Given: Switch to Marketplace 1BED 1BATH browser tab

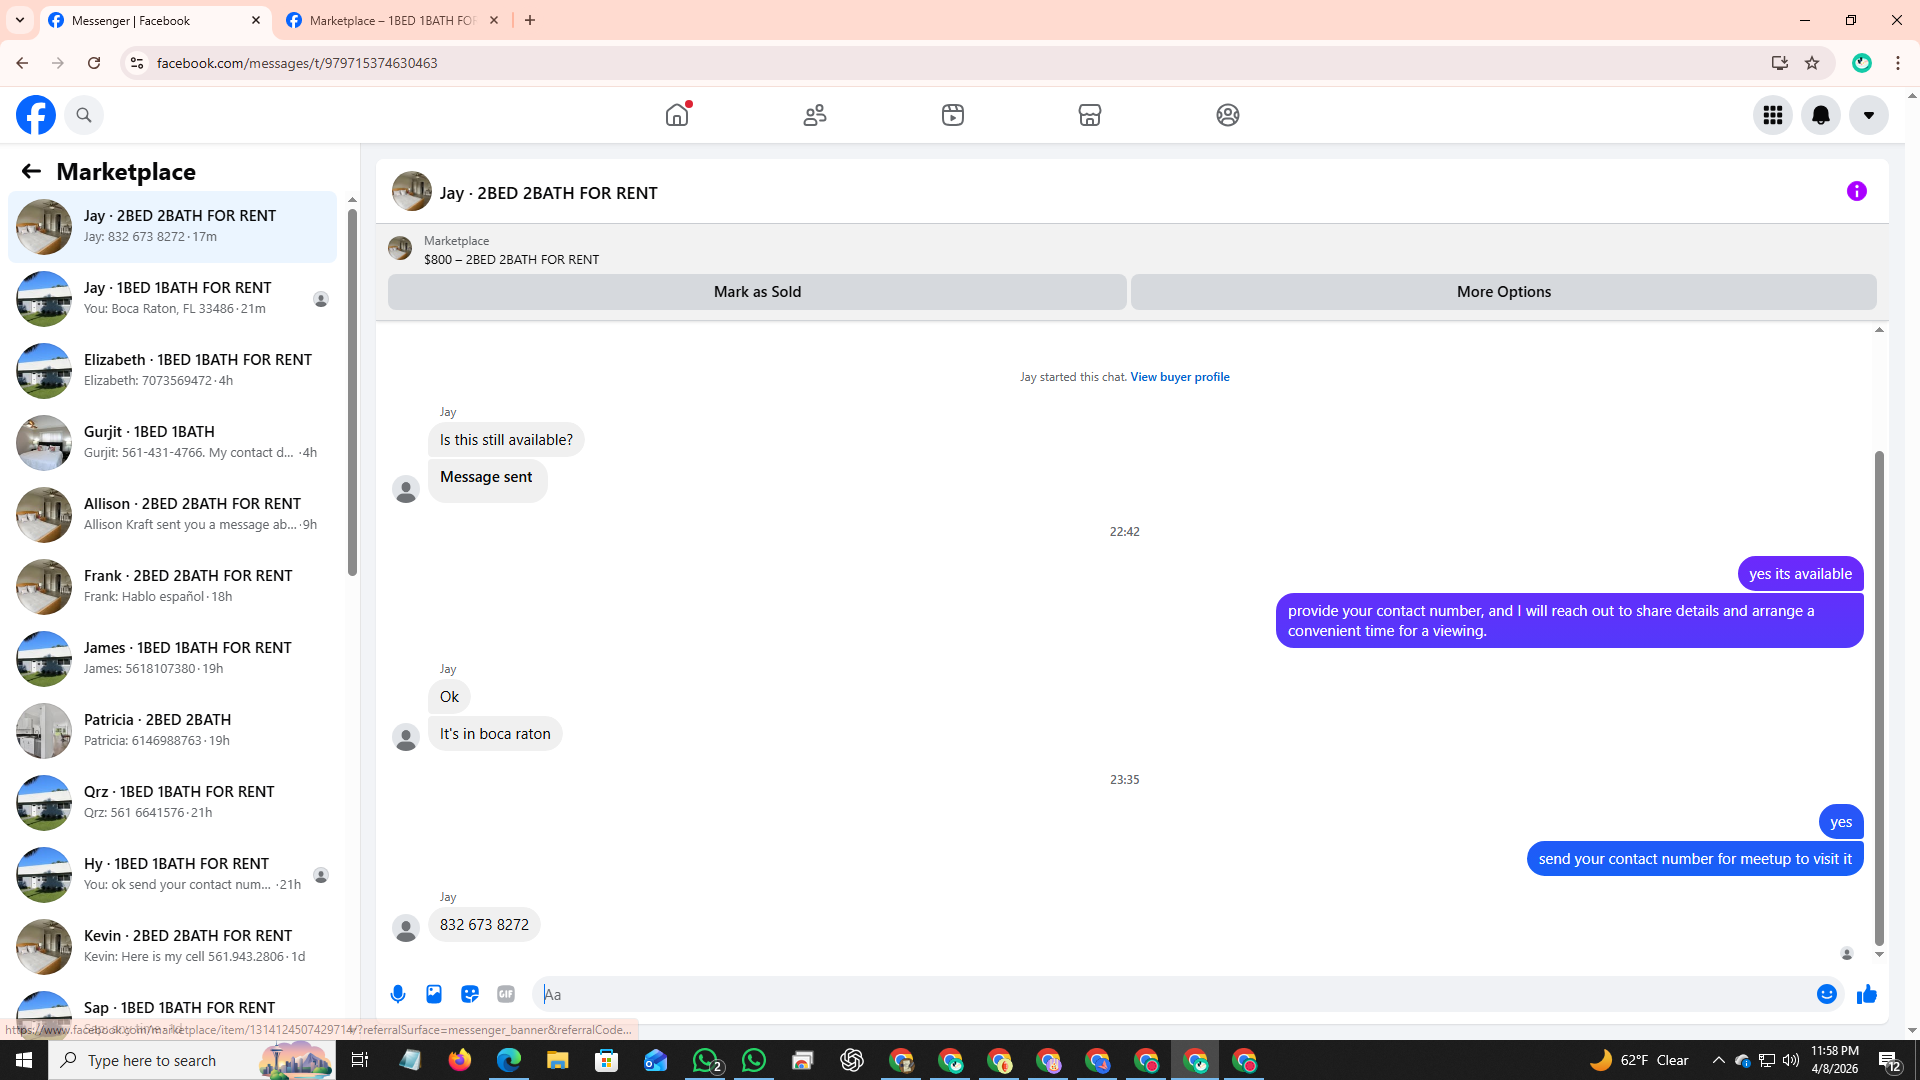Looking at the screenshot, I should tap(390, 20).
